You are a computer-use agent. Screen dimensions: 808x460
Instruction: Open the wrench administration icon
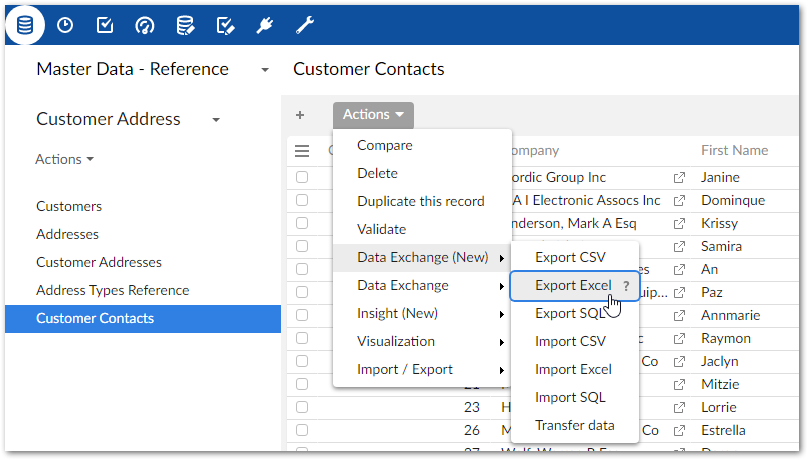tap(305, 25)
